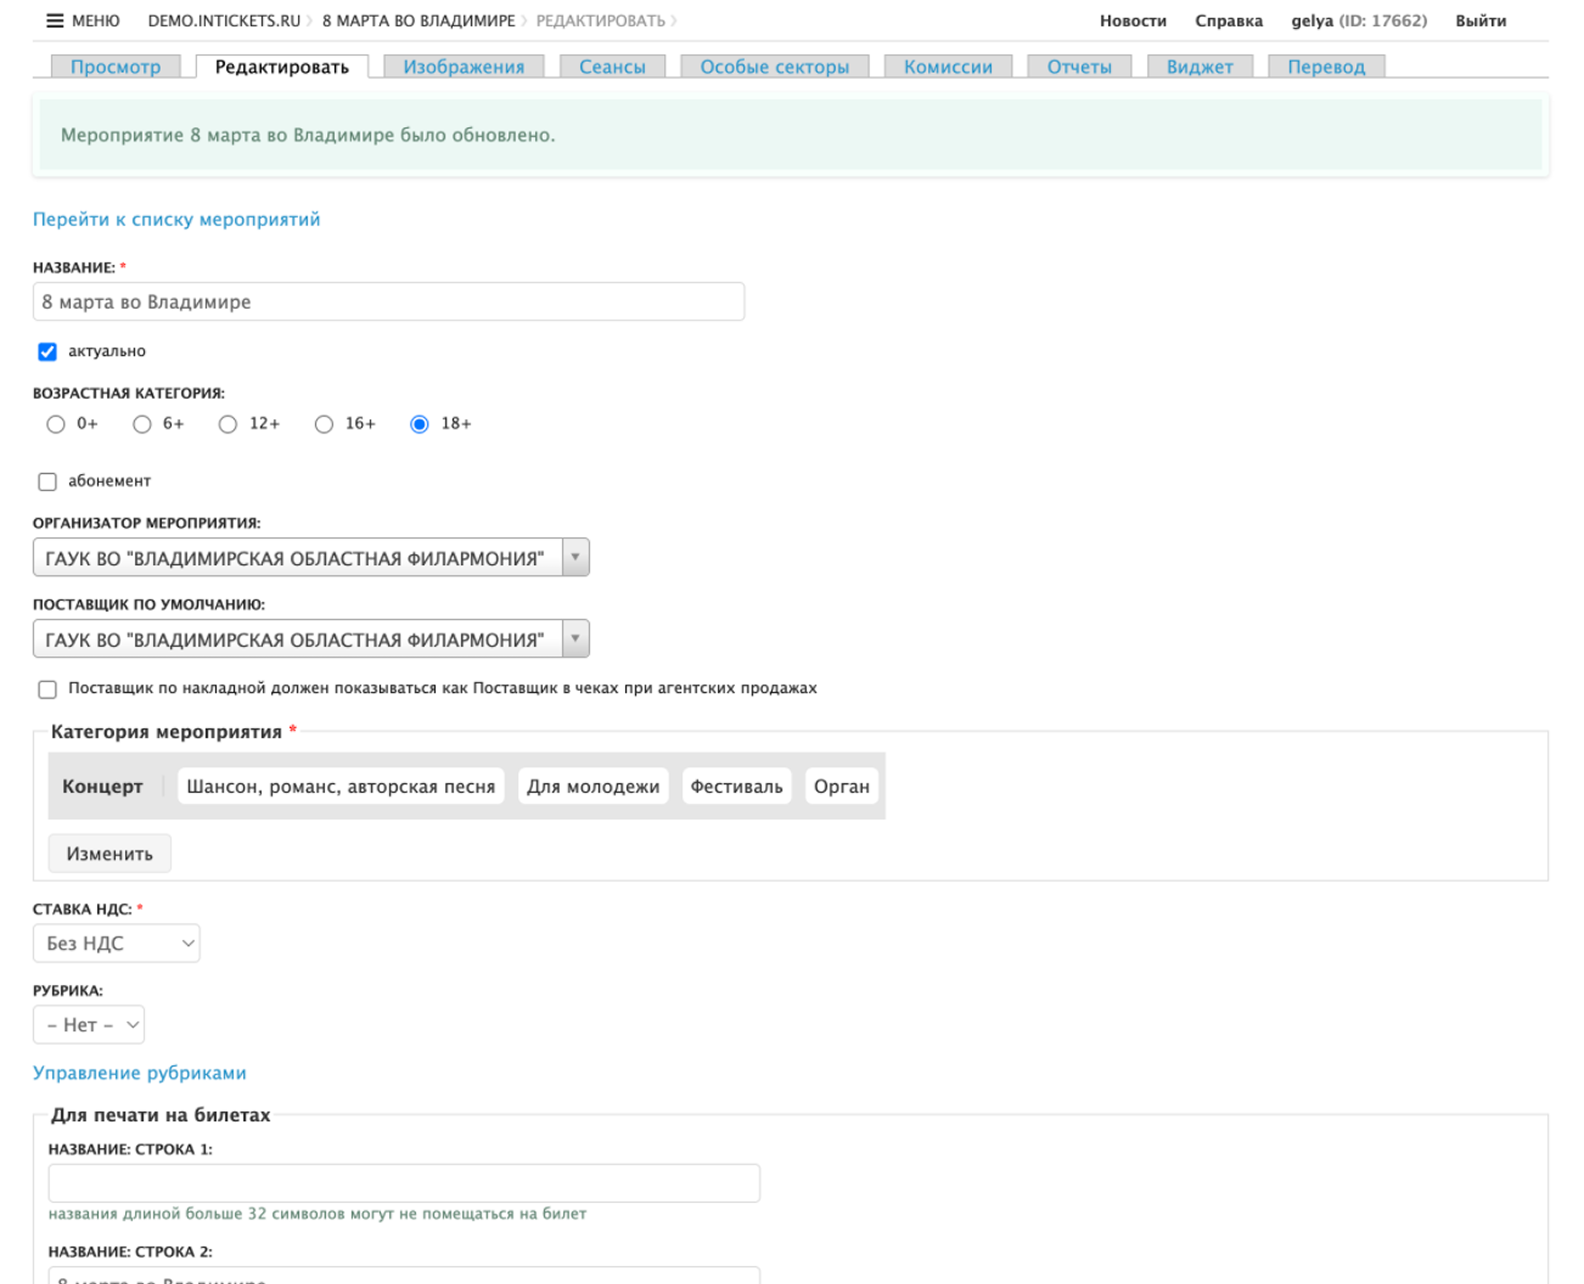Image resolution: width=1584 pixels, height=1284 pixels.
Task: Toggle the 'актуально' checkbox
Action: point(47,352)
